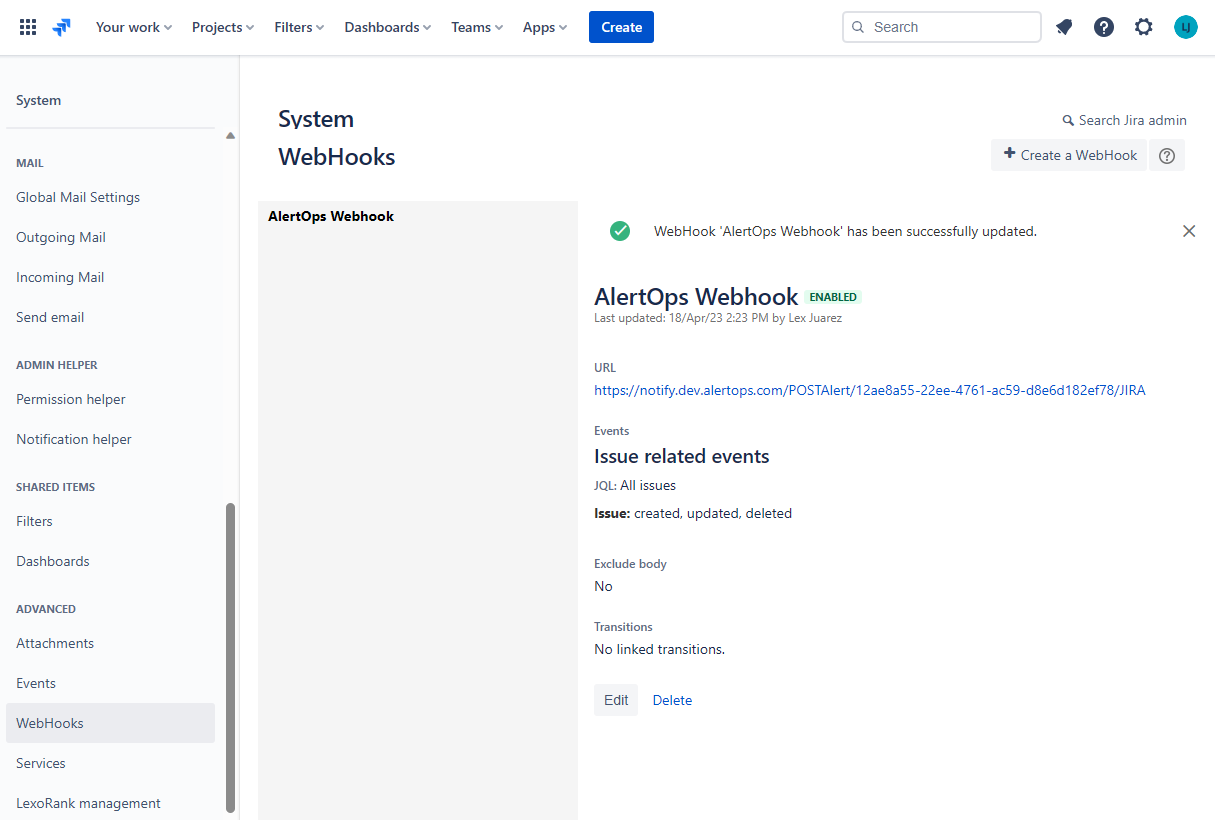
Task: Click the WebHooks help icon button
Action: (1166, 155)
